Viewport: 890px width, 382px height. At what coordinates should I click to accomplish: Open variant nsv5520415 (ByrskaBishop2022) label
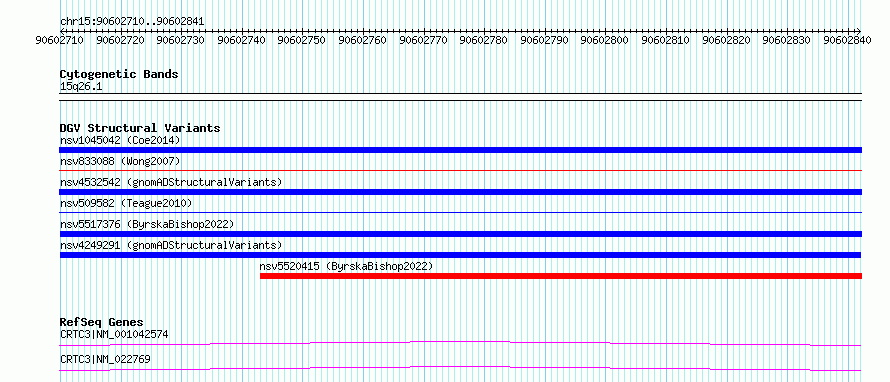346,266
